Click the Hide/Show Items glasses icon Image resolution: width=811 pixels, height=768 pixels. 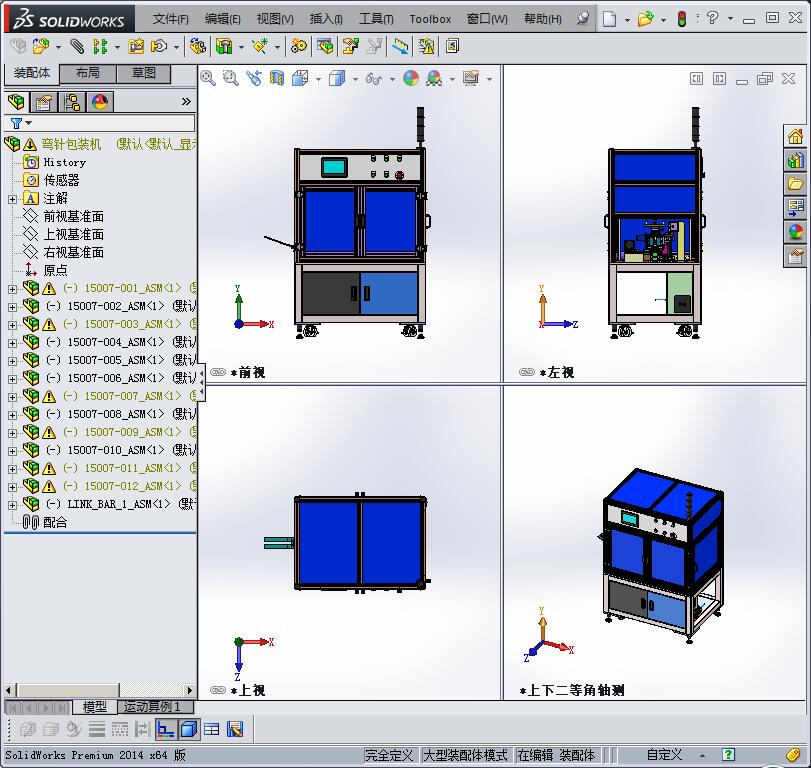(x=373, y=79)
